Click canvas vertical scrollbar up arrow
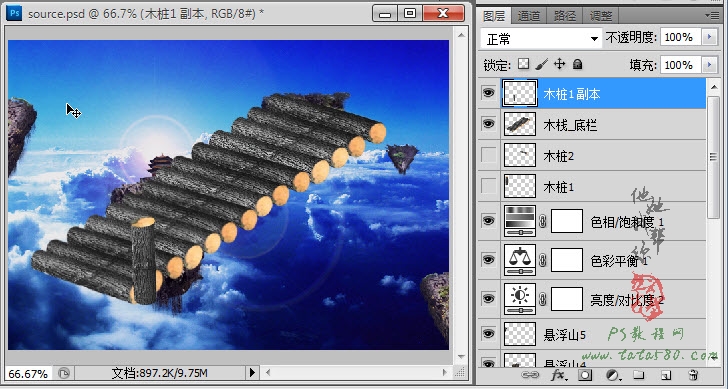Screen dimensions: 728x389 [x=461, y=34]
